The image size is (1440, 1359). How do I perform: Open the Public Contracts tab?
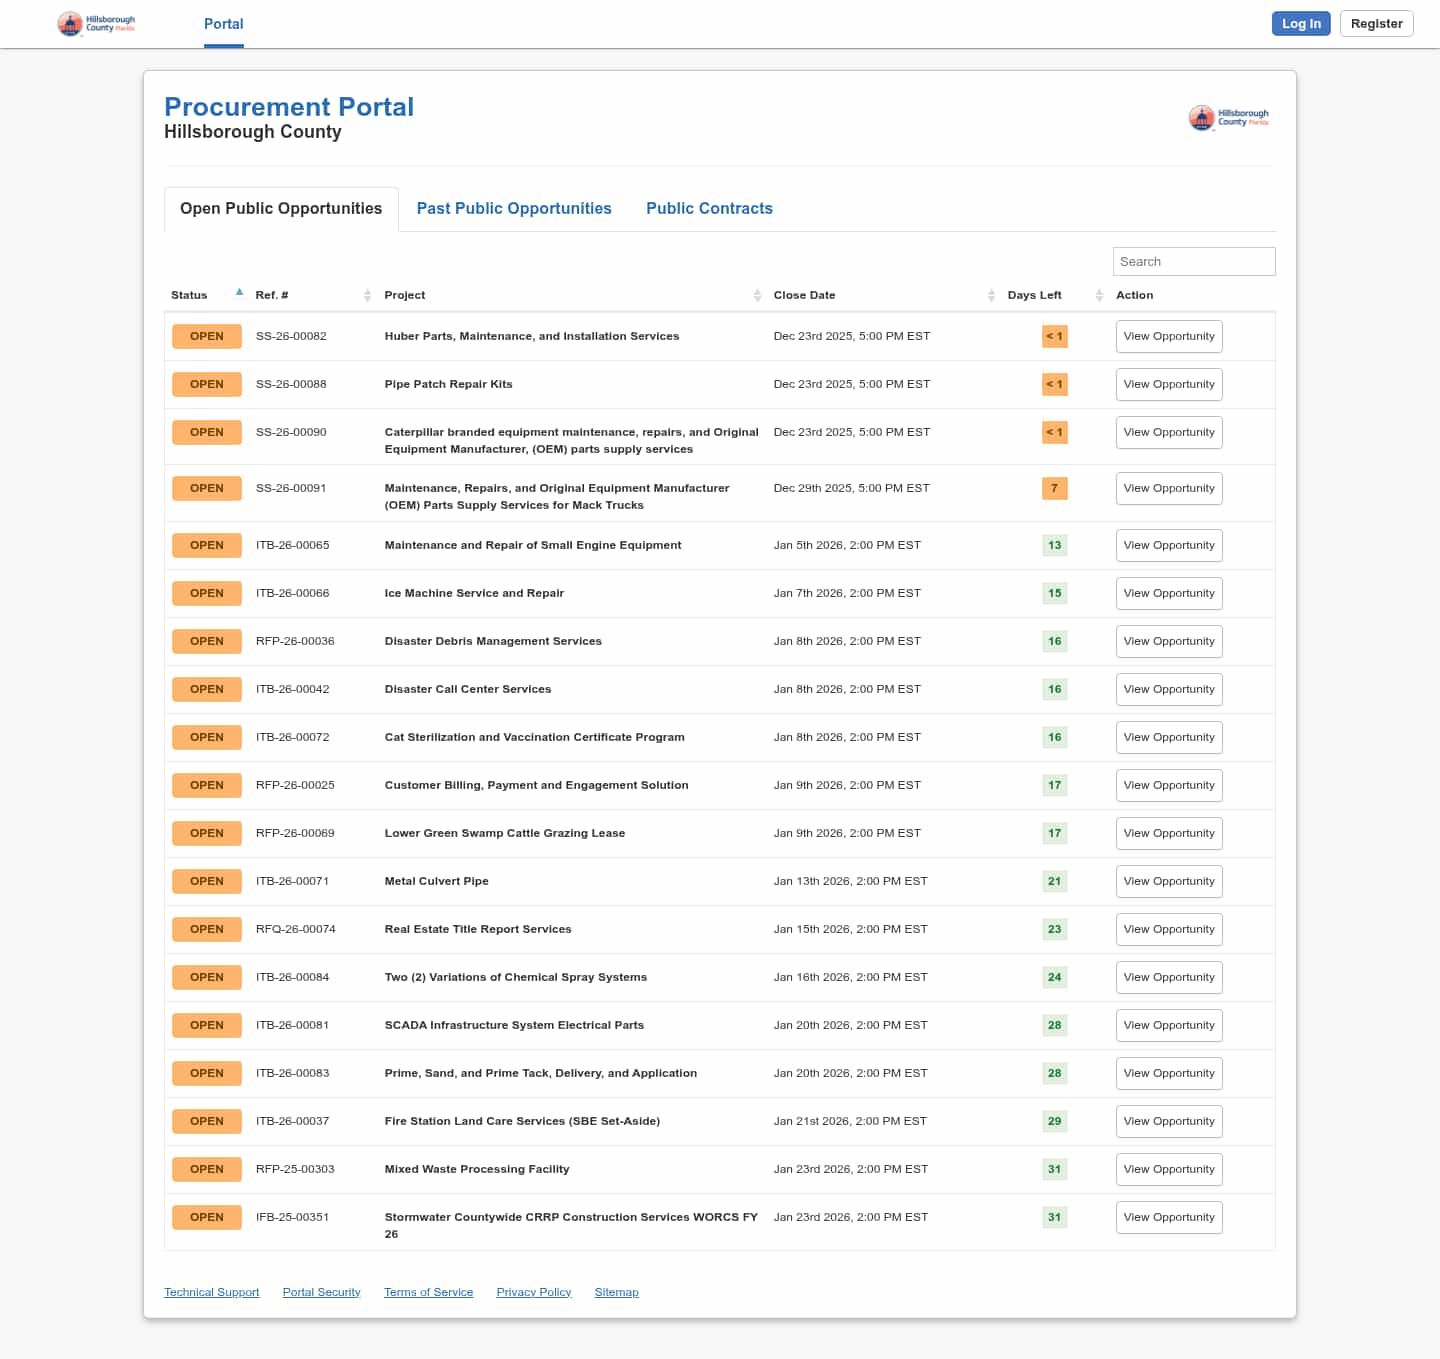tap(709, 209)
